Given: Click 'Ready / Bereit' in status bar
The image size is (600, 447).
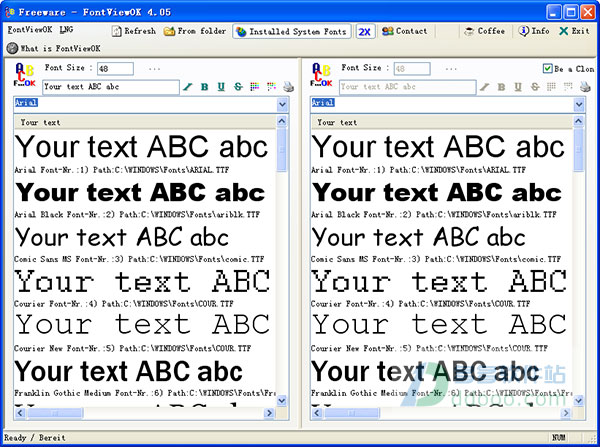Looking at the screenshot, I should pyautogui.click(x=35, y=437).
